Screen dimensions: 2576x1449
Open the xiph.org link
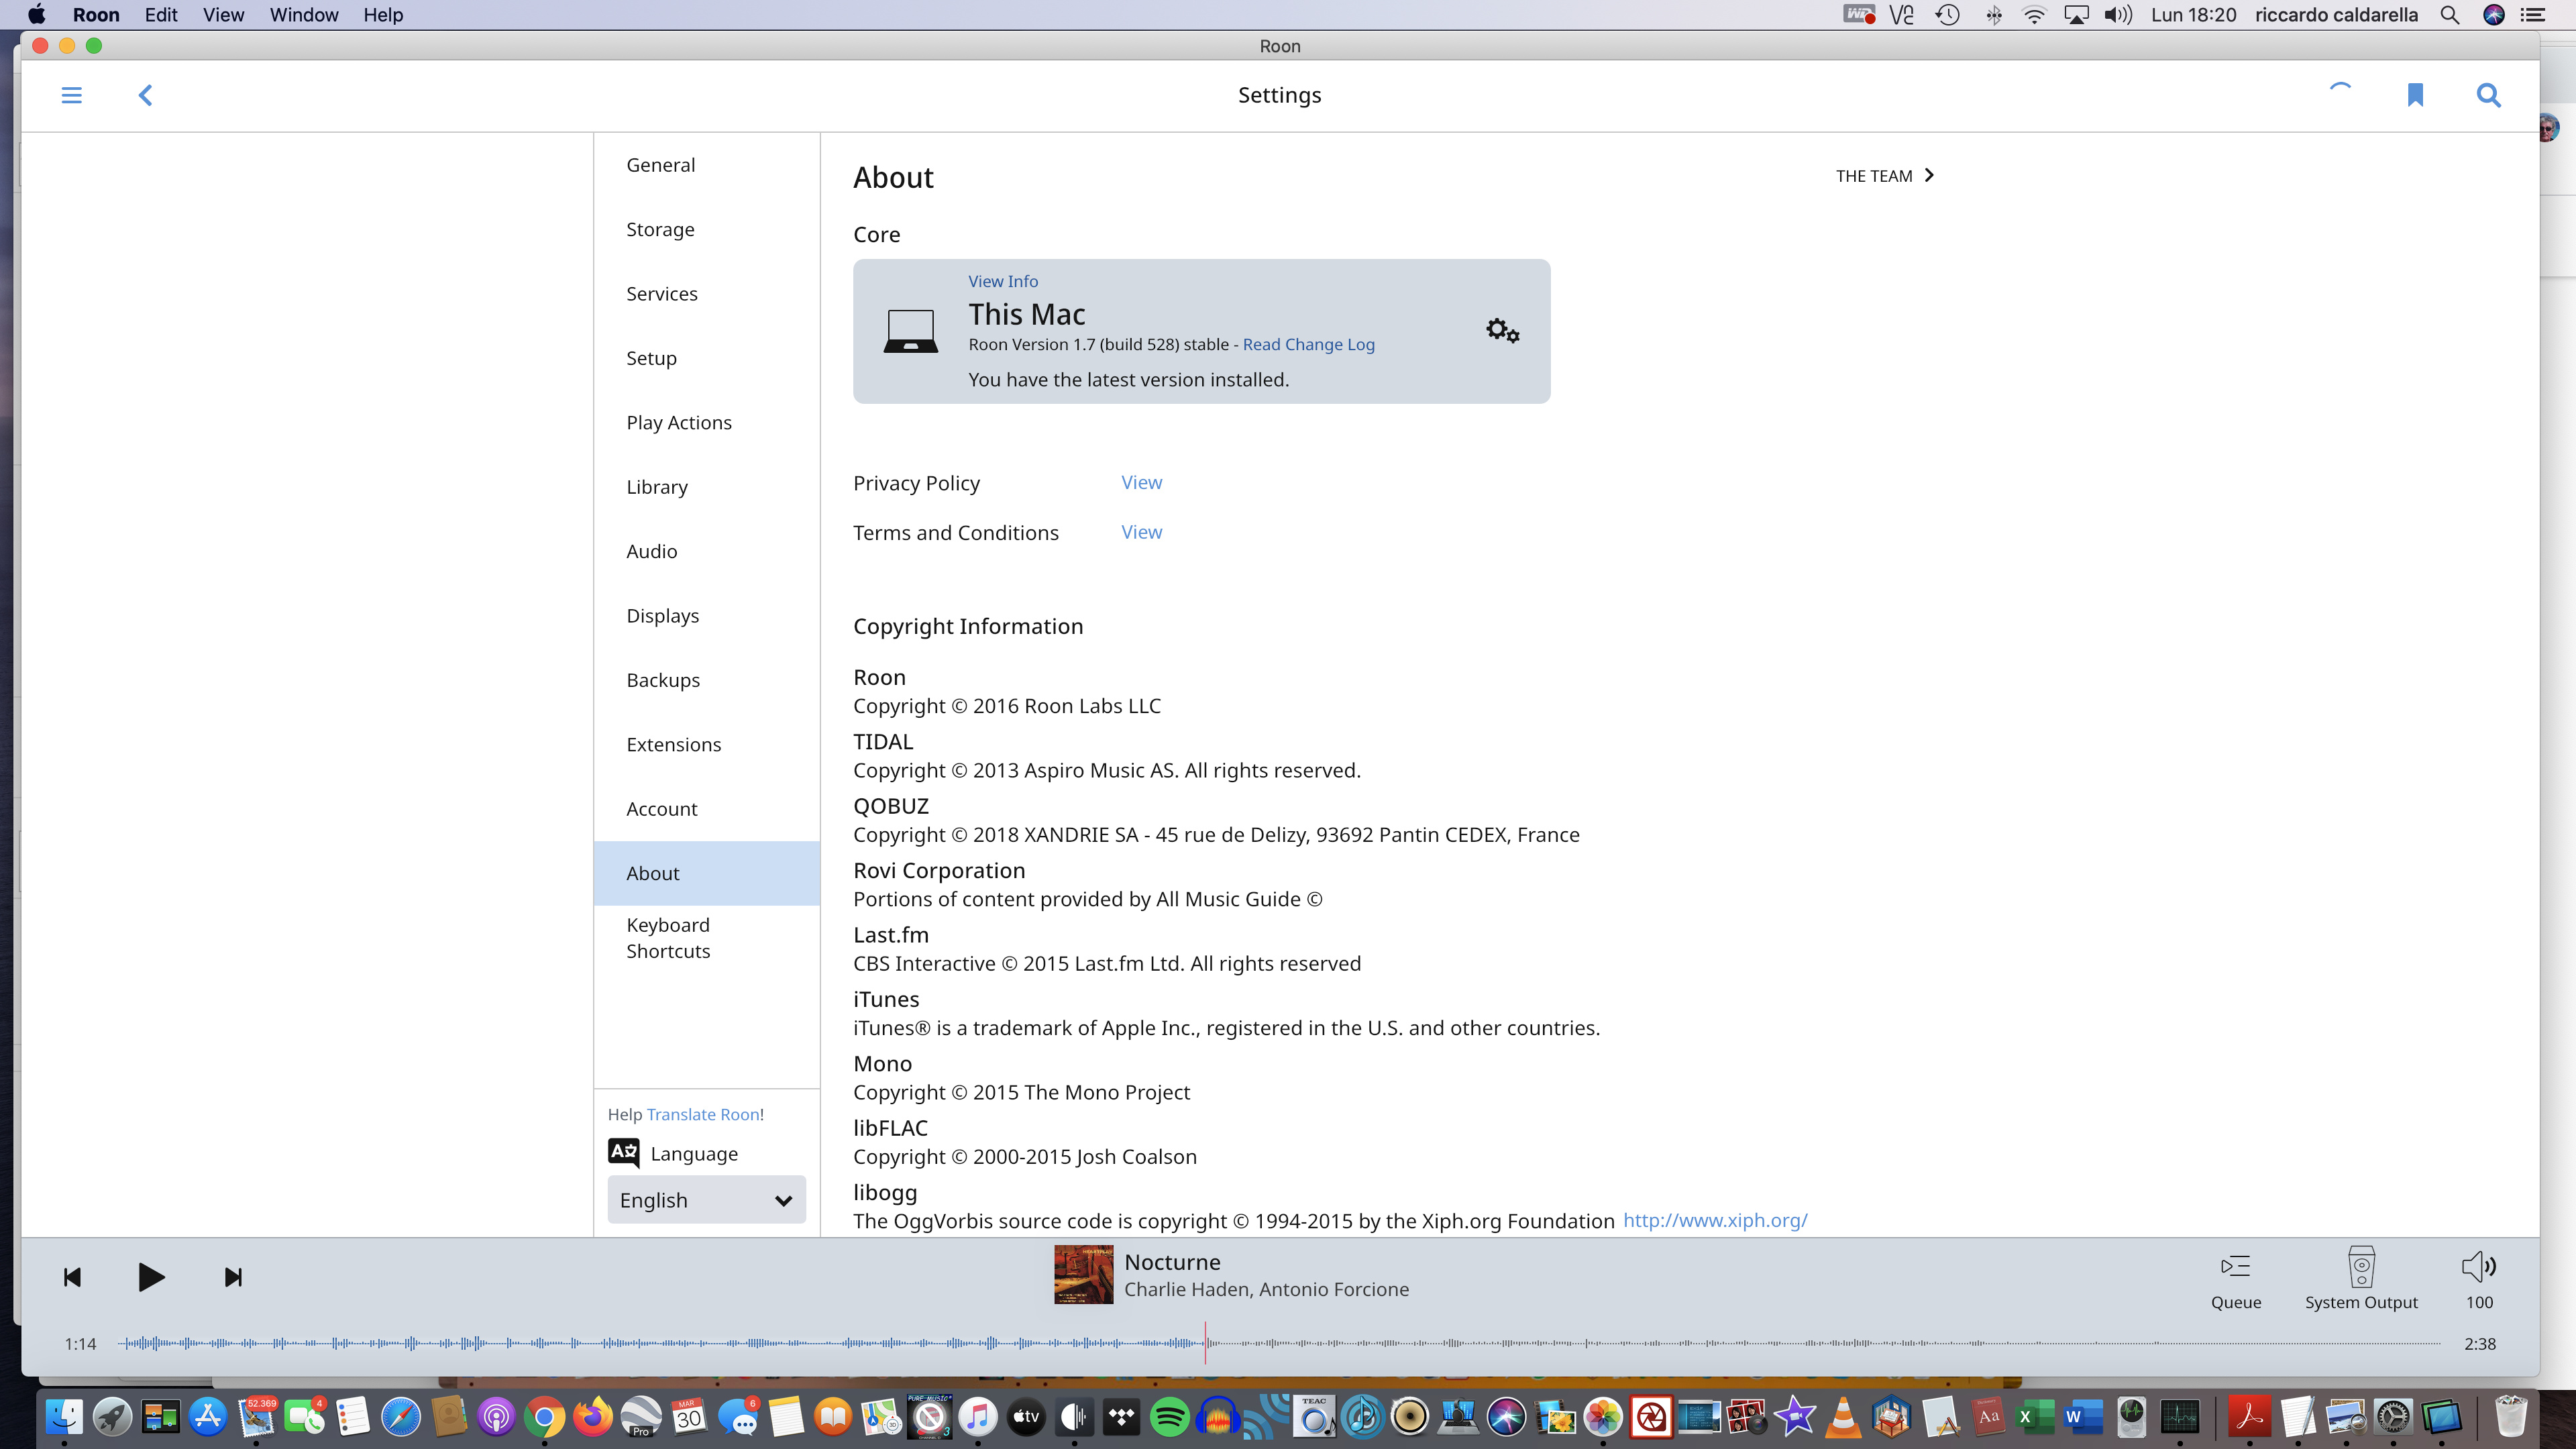1715,1220
